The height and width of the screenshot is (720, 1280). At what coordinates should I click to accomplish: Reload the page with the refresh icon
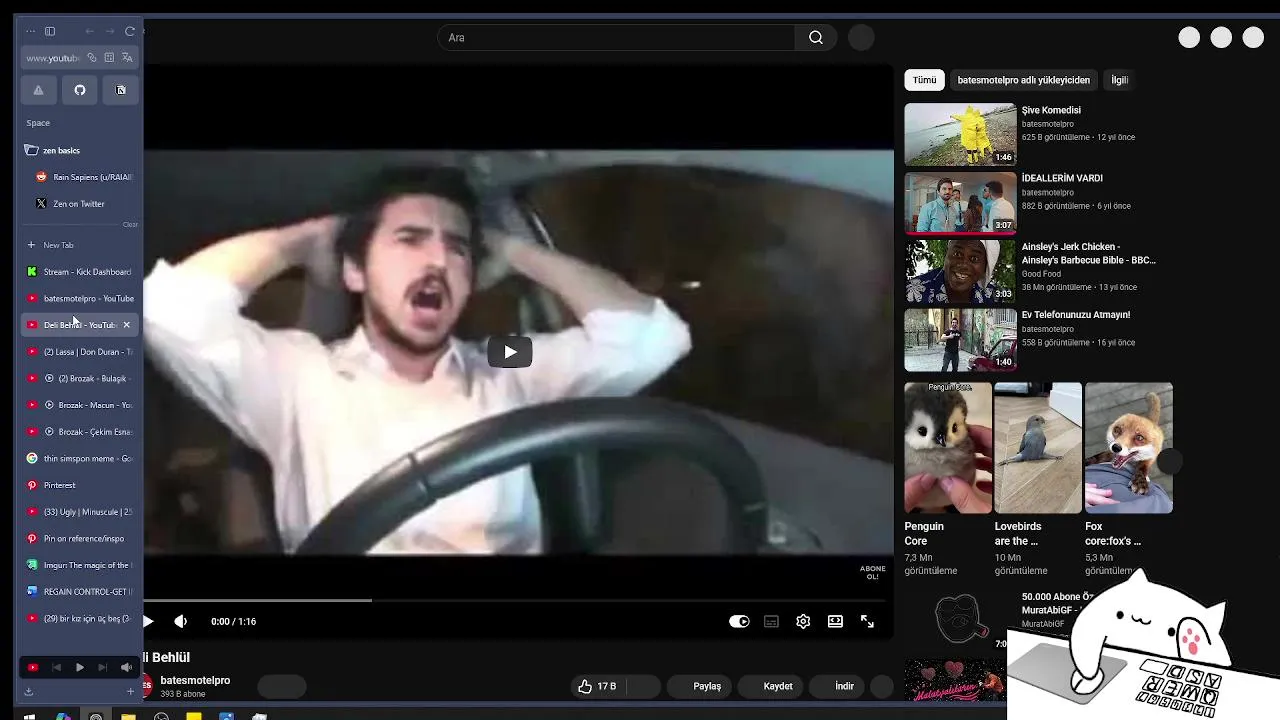tap(130, 32)
